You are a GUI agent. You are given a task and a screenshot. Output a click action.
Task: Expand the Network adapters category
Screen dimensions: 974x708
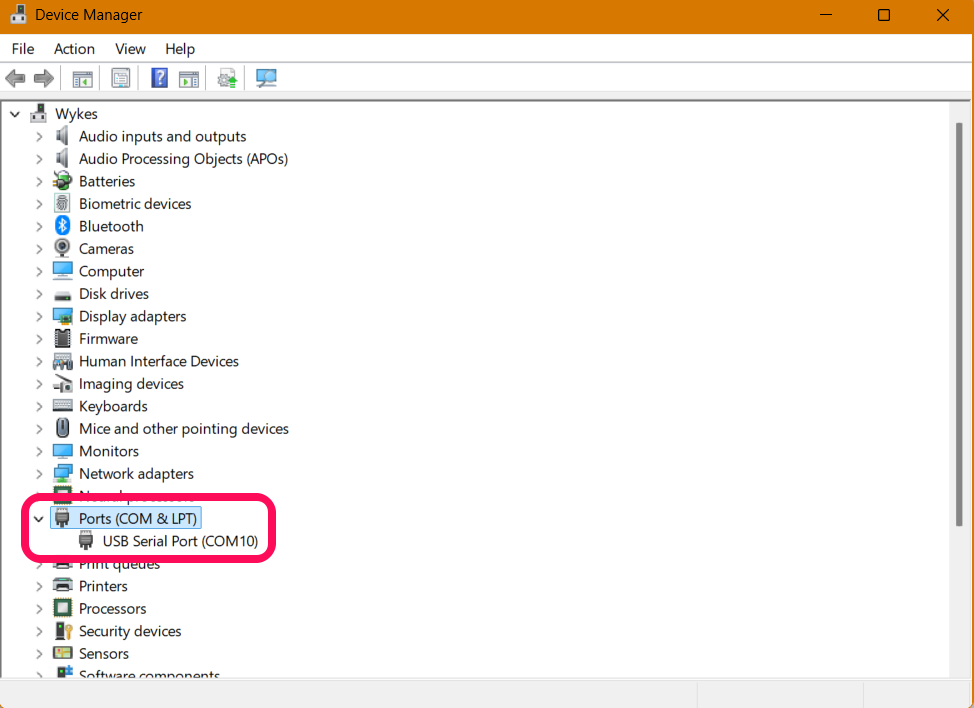pos(39,474)
